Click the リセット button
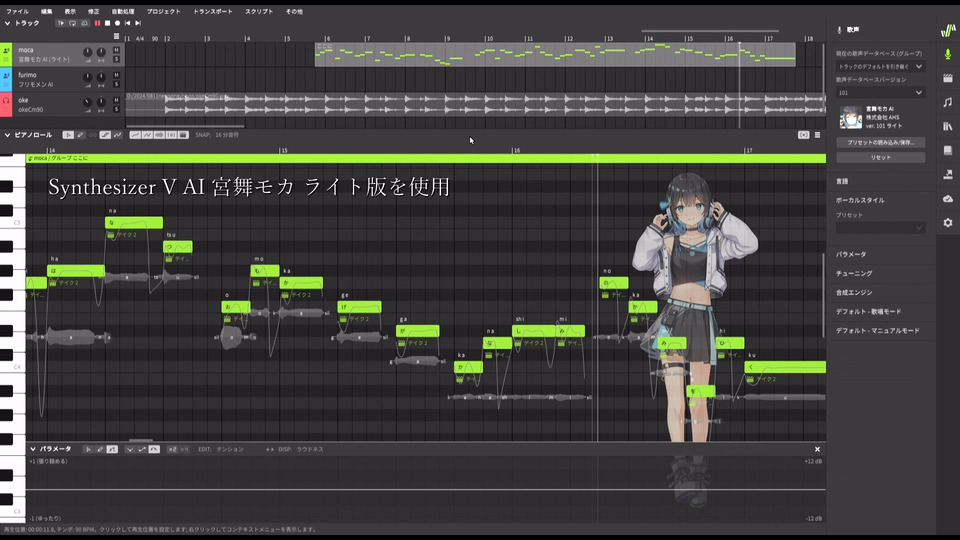This screenshot has width=960, height=540. 880,157
